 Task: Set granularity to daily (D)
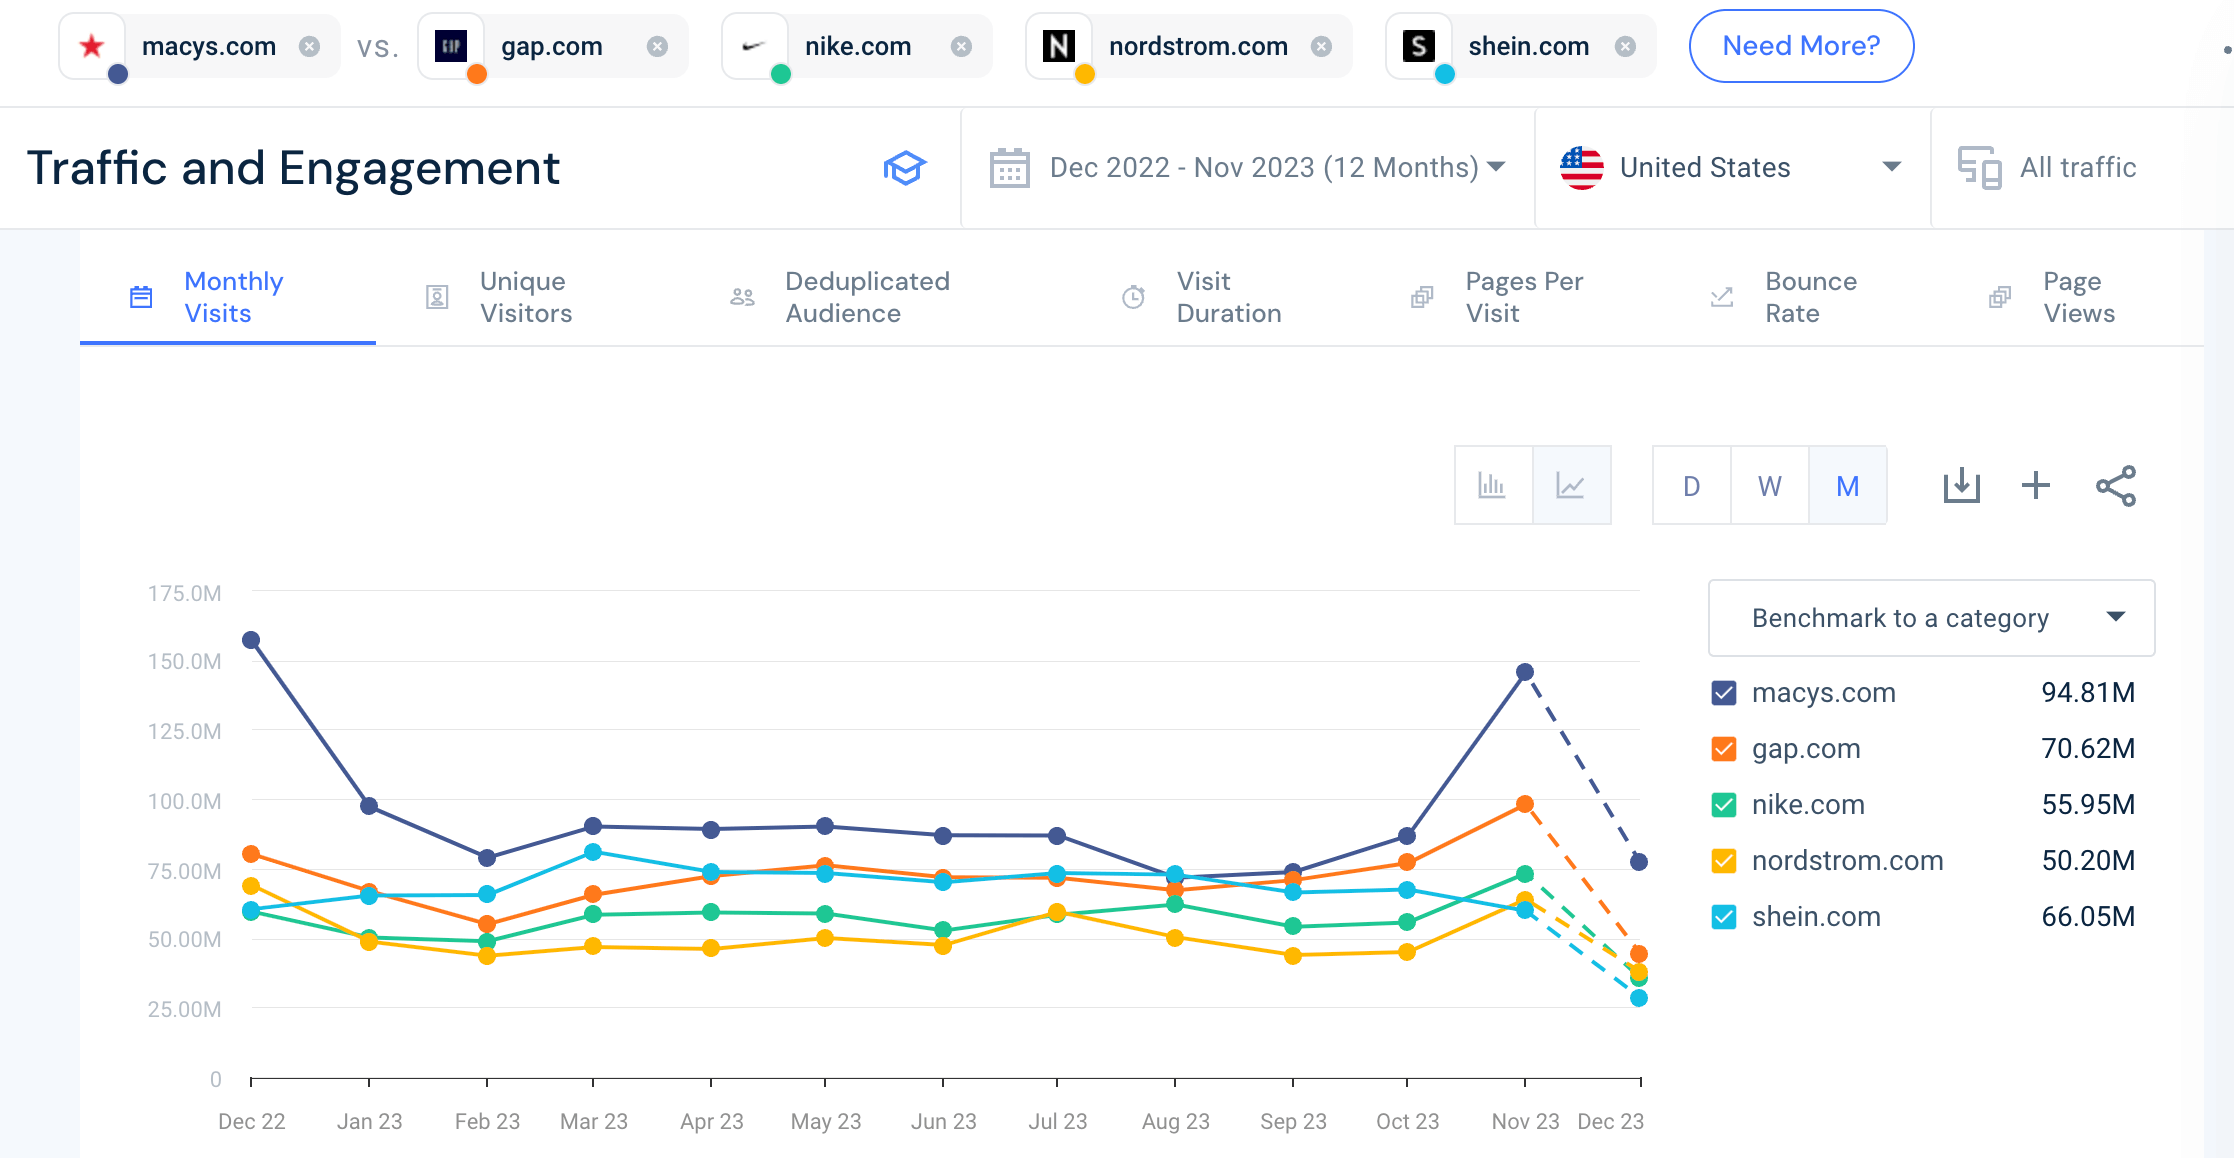tap(1692, 486)
